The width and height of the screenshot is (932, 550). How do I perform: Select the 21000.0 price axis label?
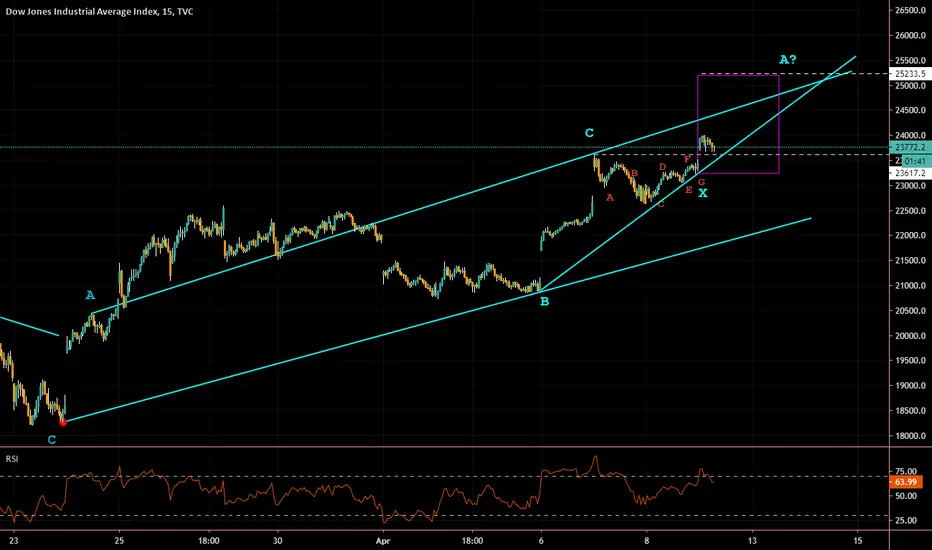pos(911,285)
